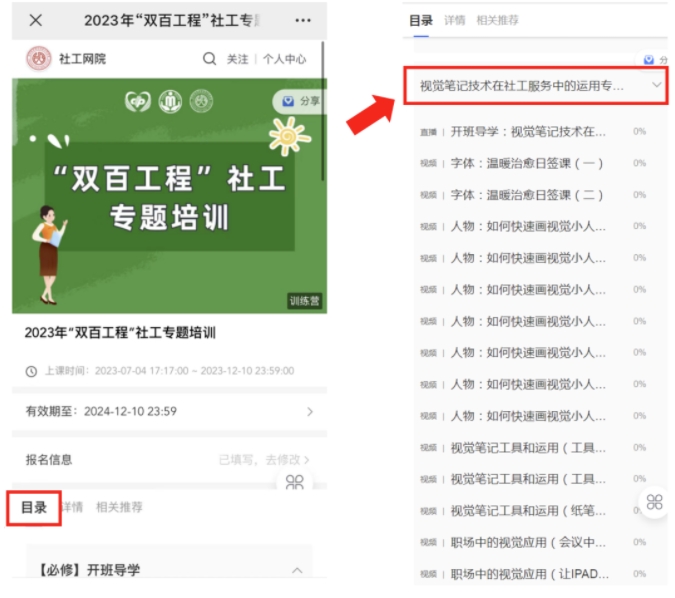
Task: Tap the search magnifier icon
Action: click(209, 59)
